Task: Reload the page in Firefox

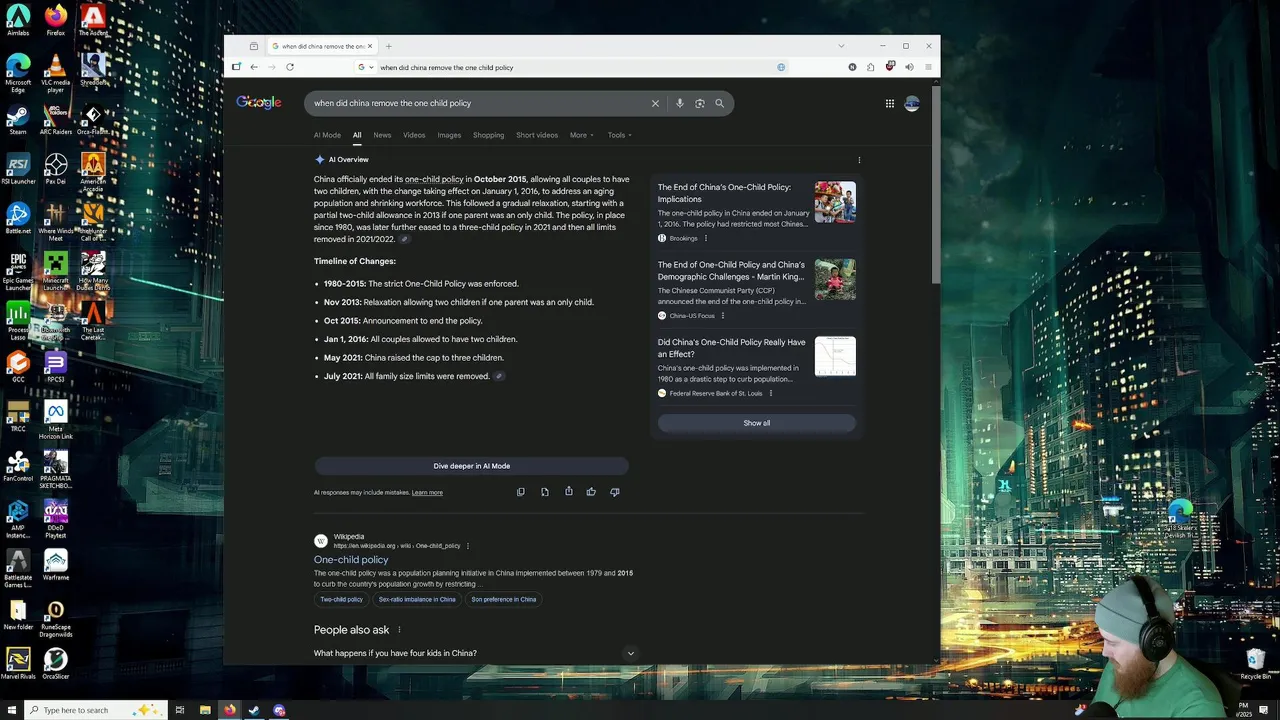Action: tap(290, 67)
